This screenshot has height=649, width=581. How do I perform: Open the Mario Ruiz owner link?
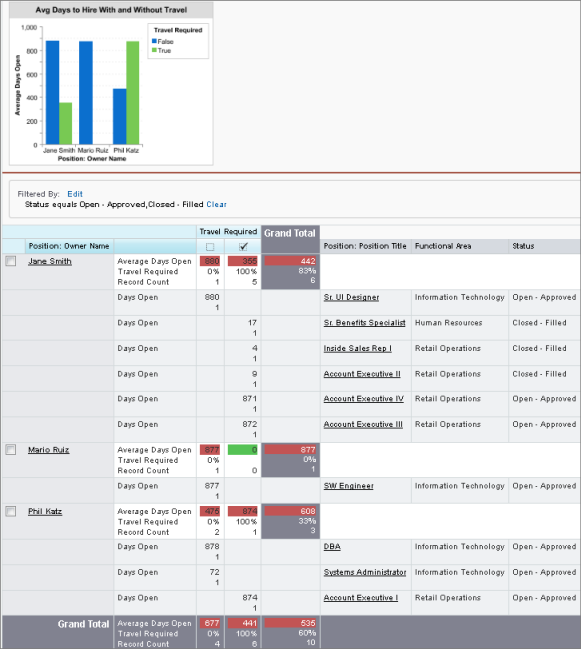48,449
